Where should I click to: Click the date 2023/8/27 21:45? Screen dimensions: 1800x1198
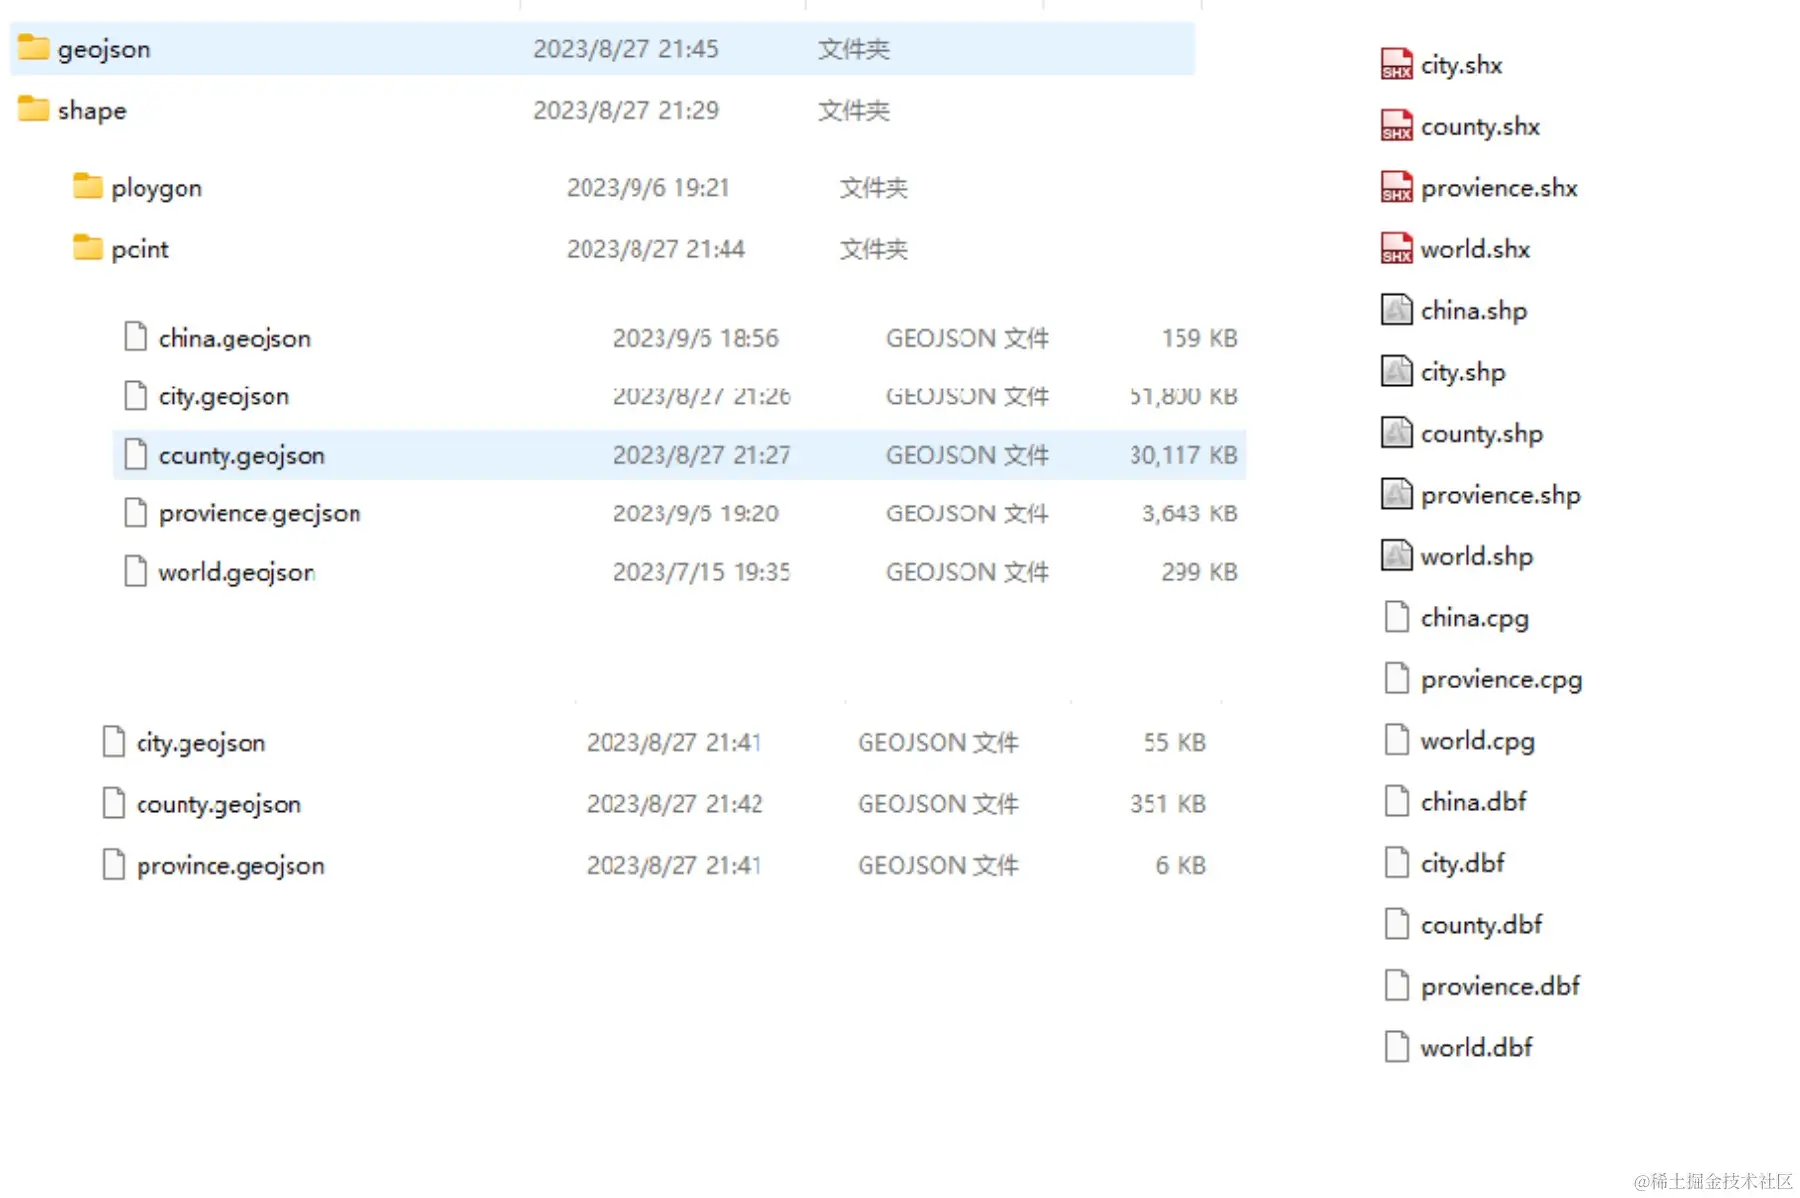[626, 49]
